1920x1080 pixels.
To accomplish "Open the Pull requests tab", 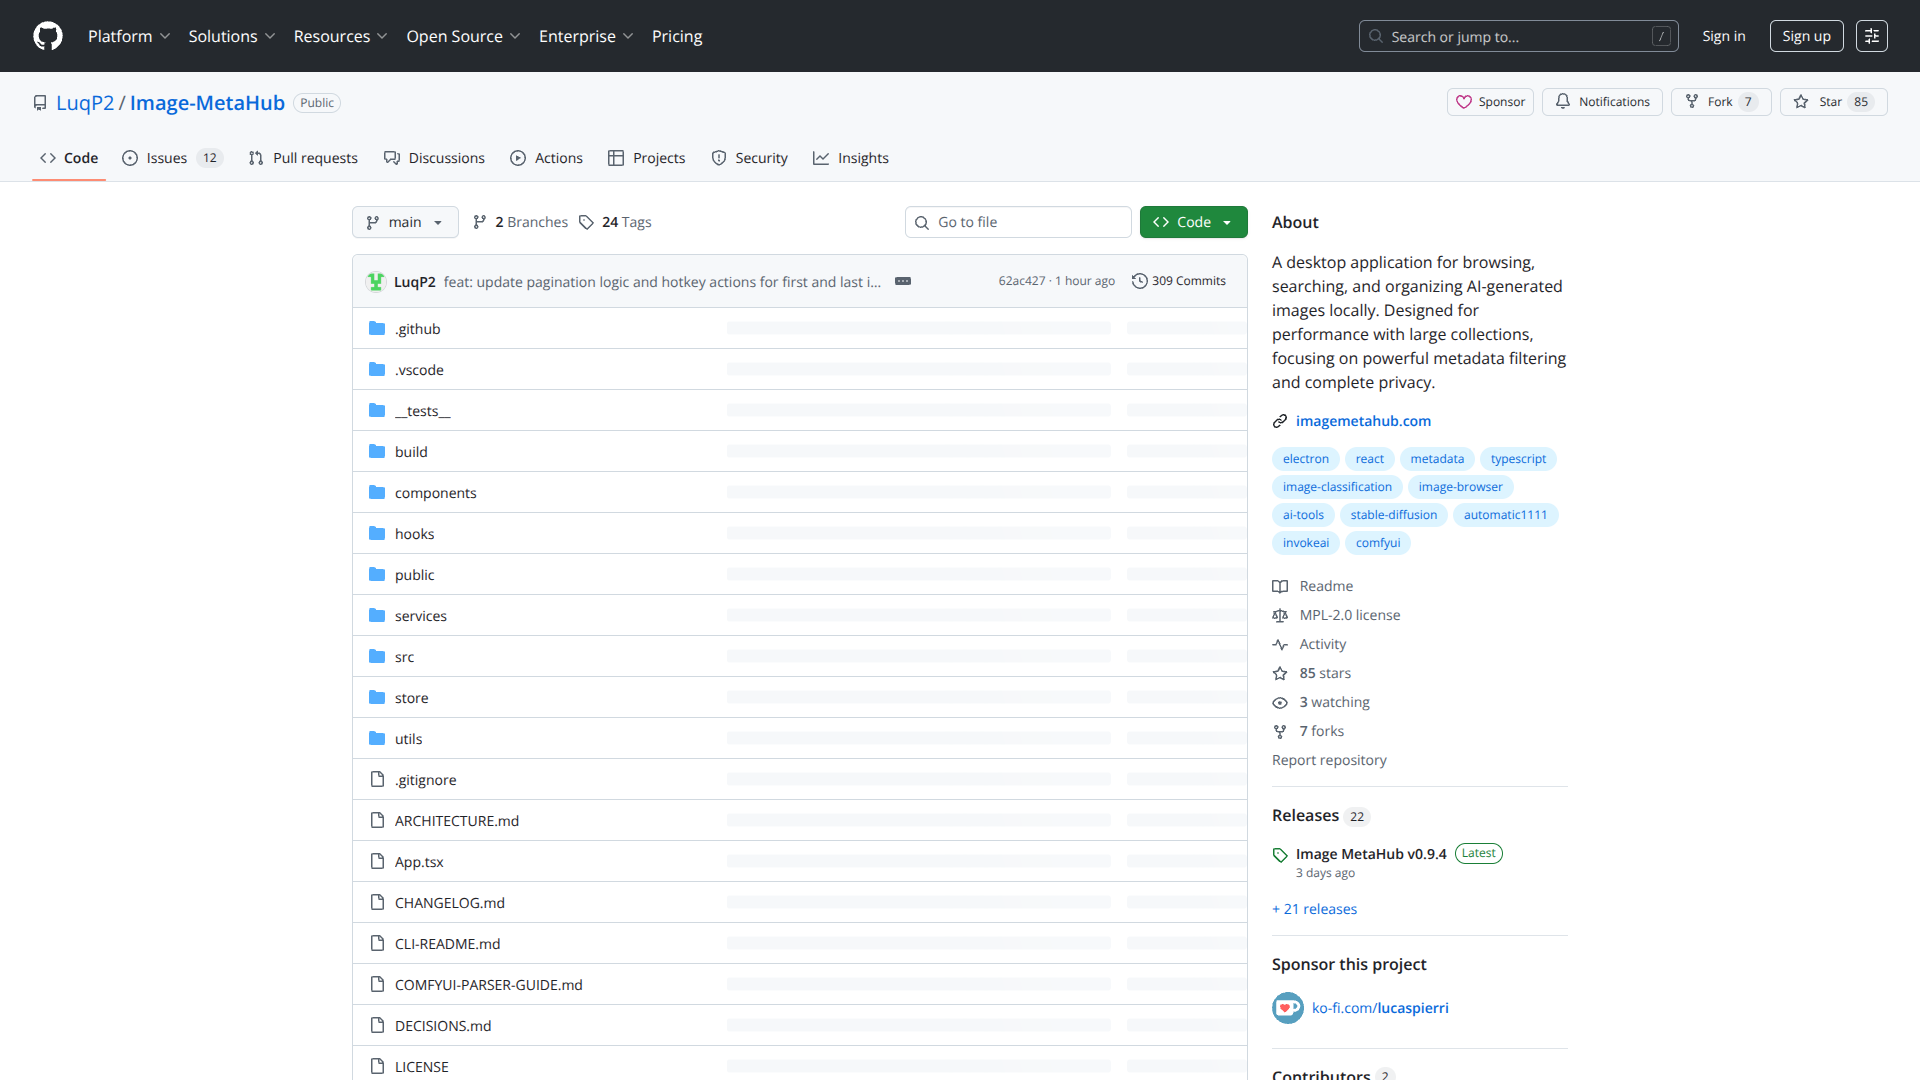I will click(x=303, y=157).
